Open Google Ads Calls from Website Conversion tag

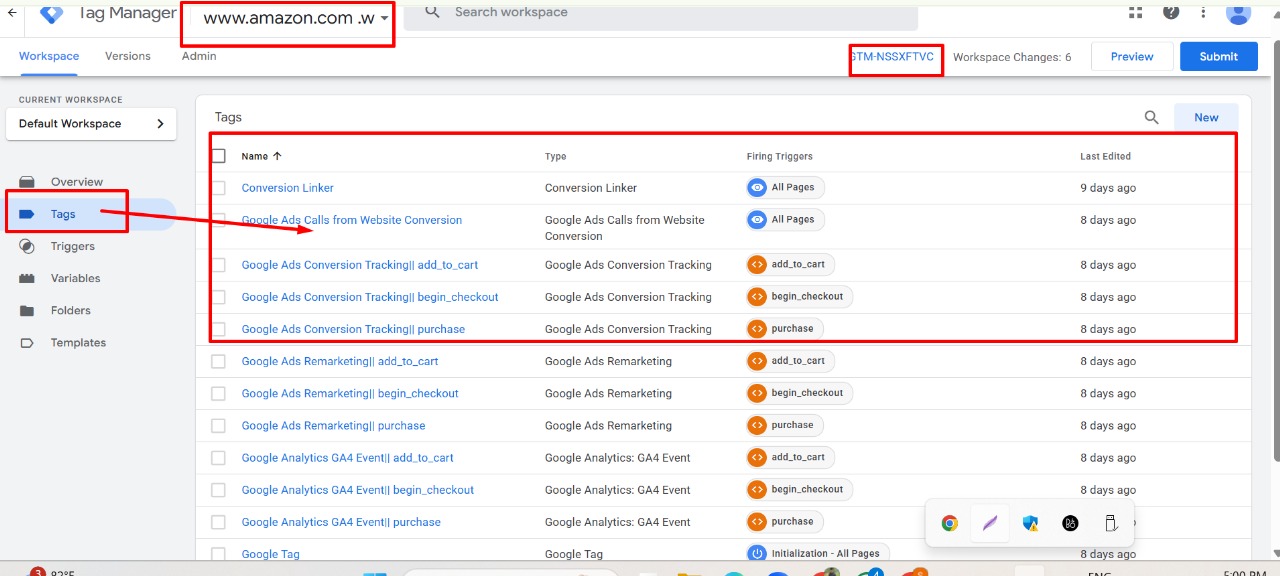tap(352, 220)
